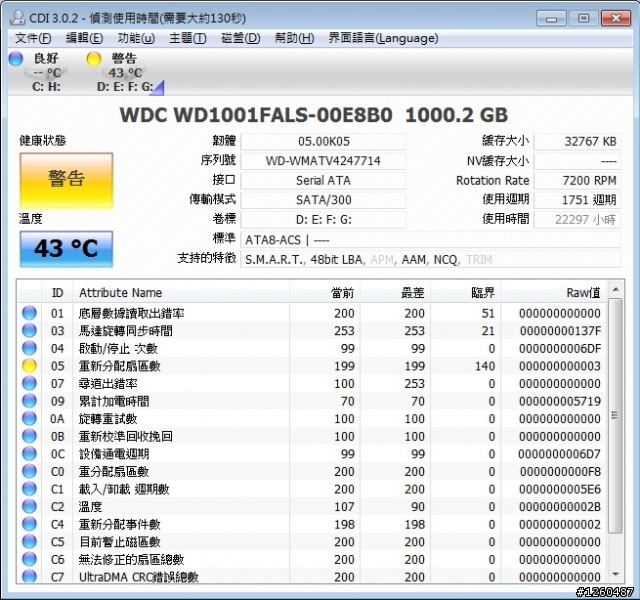Image resolution: width=640 pixels, height=600 pixels.
Task: Click the status orb of attribute 07
Action: [29, 383]
